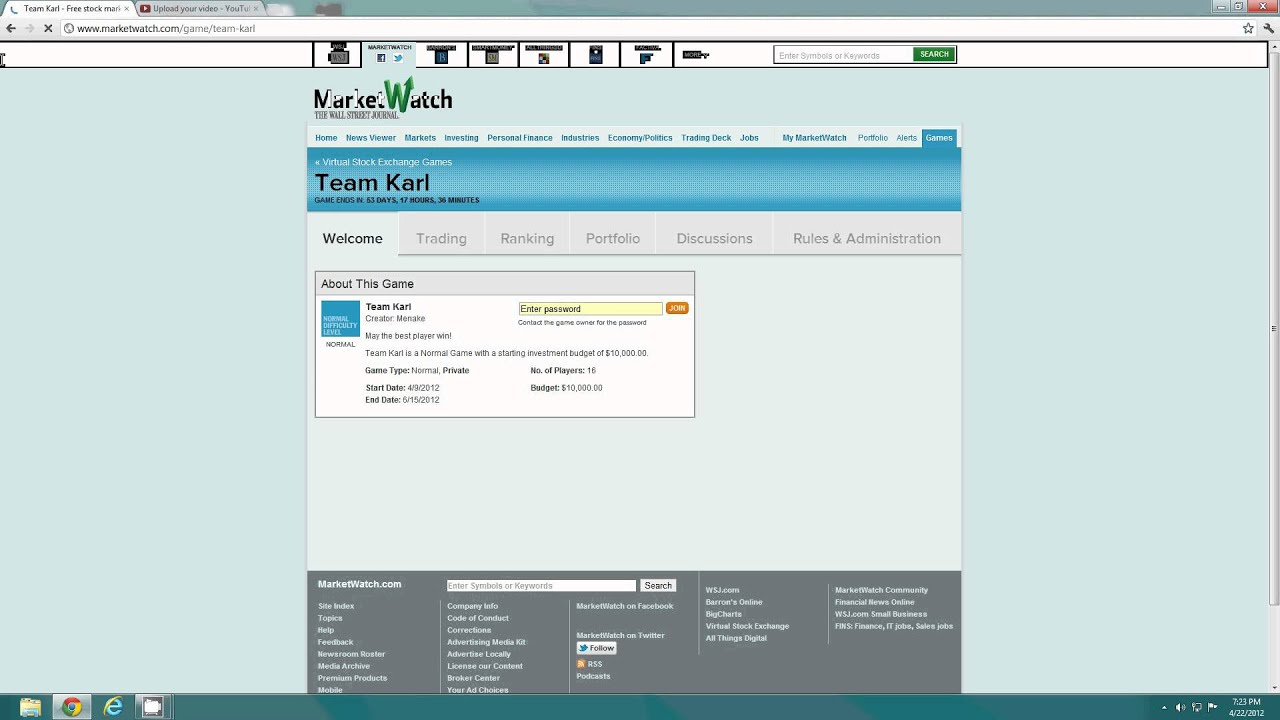
Task: Open the MarketWatch Community footer link
Action: click(881, 590)
